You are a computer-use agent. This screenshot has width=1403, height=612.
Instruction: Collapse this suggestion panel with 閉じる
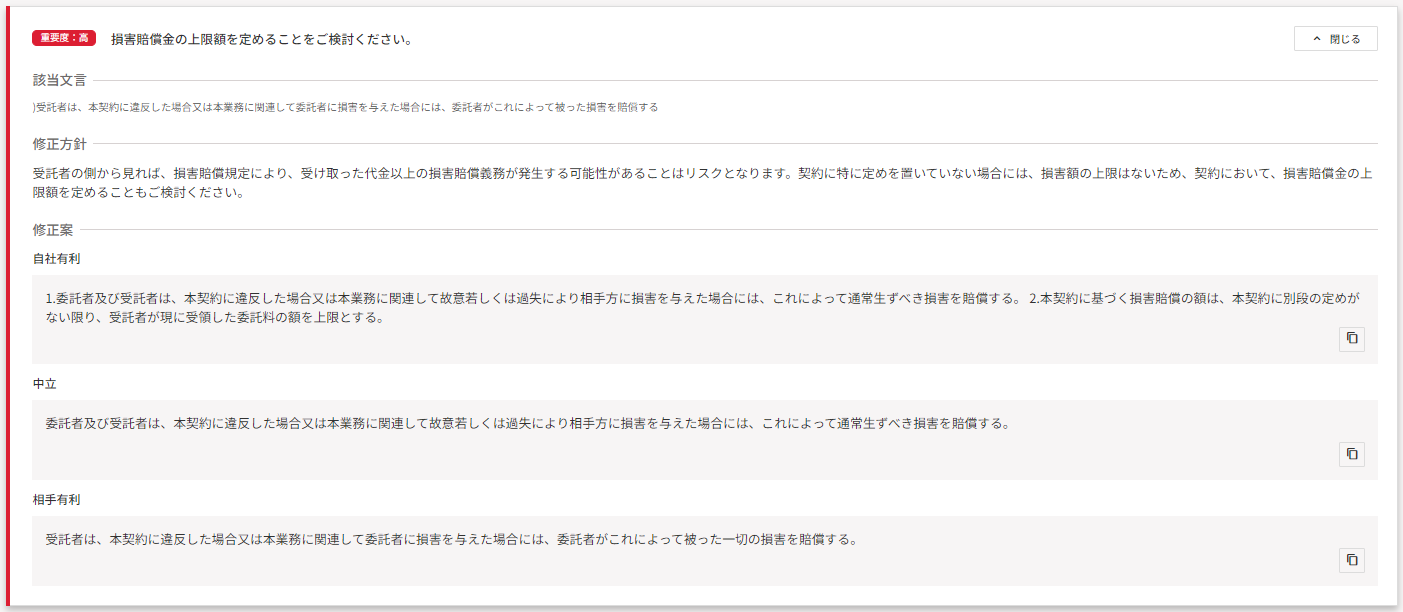(1335, 38)
